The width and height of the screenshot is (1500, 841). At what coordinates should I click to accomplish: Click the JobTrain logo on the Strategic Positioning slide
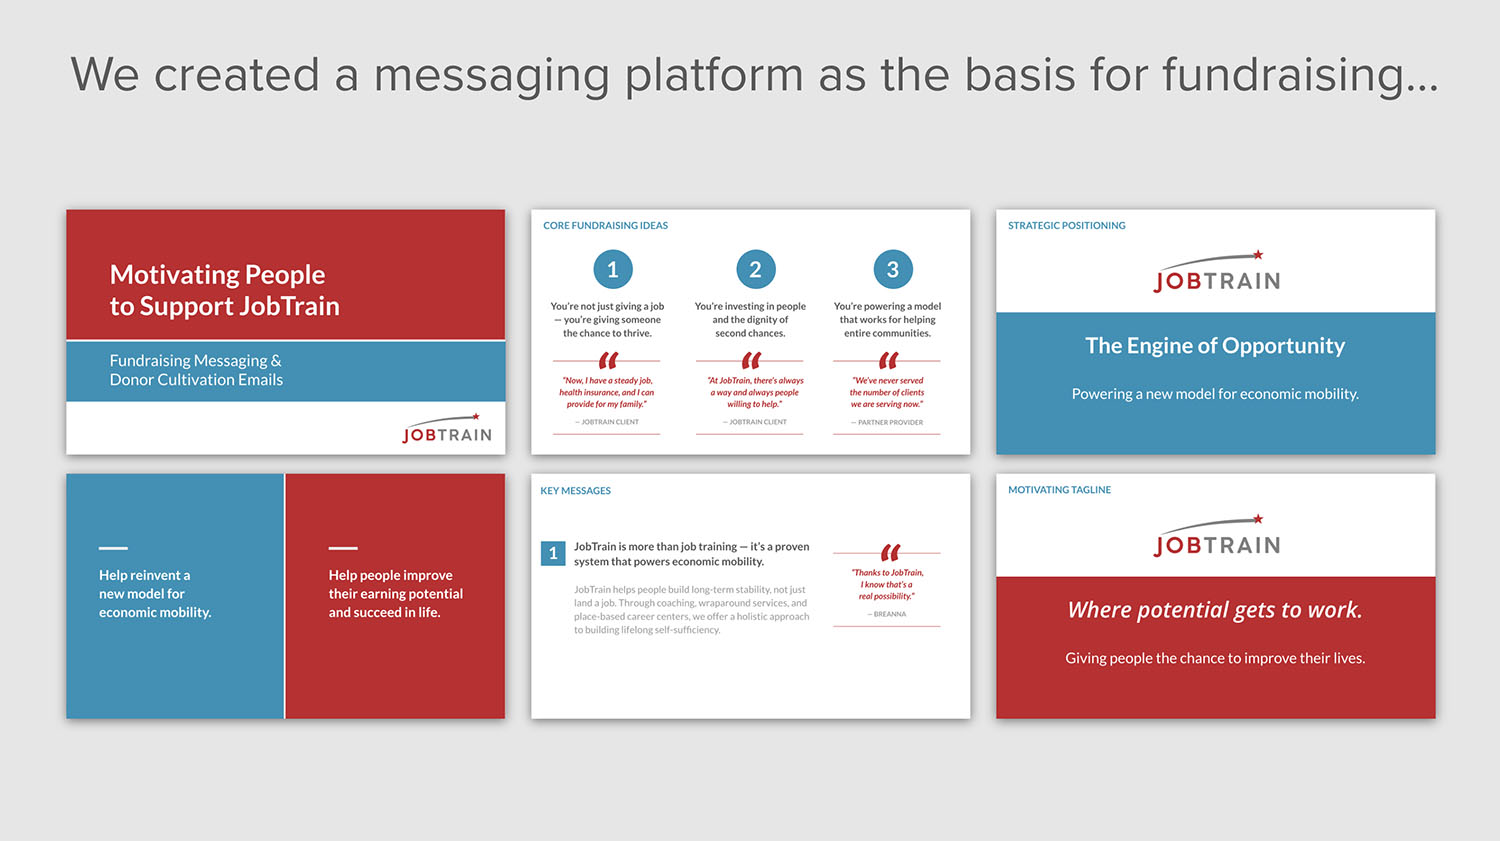[1216, 272]
